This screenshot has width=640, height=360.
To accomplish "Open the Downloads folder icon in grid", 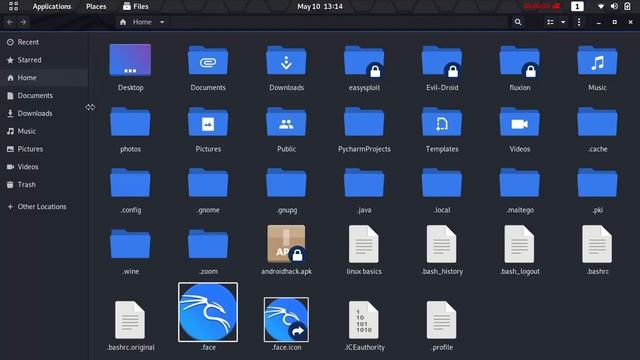I will click(286, 61).
